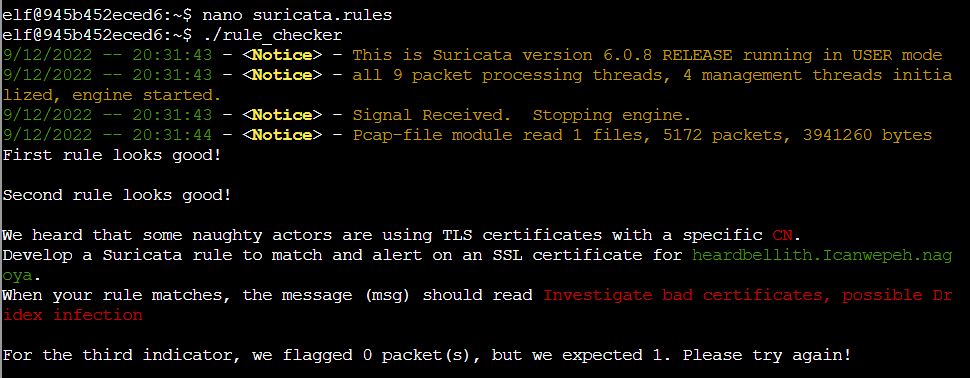This screenshot has height=378, width=970.
Task: Click the '20:31:44' timestamp
Action: (x=172, y=135)
